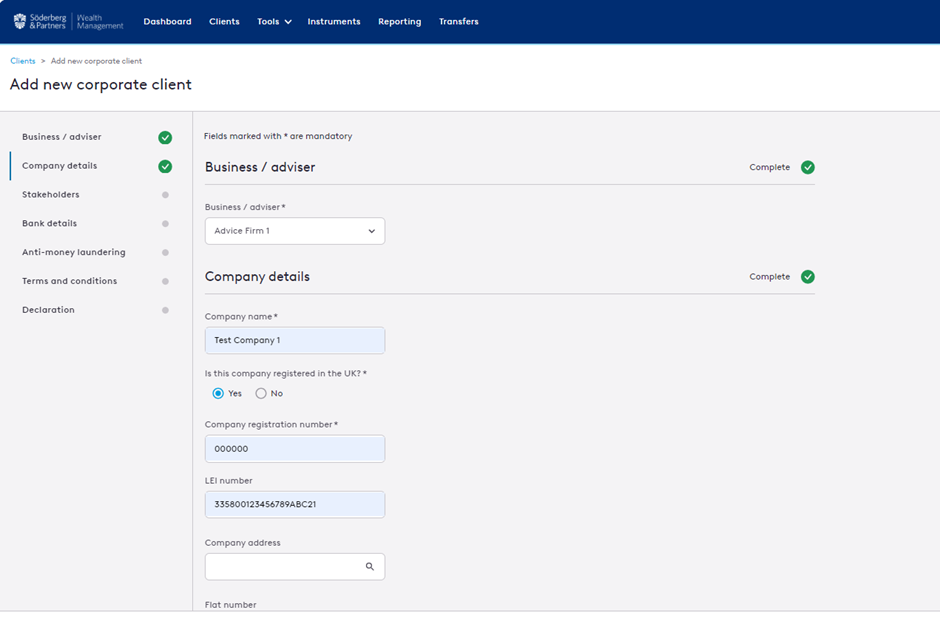Click Complete checkmark in Company details header
The width and height of the screenshot is (940, 624).
click(x=807, y=277)
